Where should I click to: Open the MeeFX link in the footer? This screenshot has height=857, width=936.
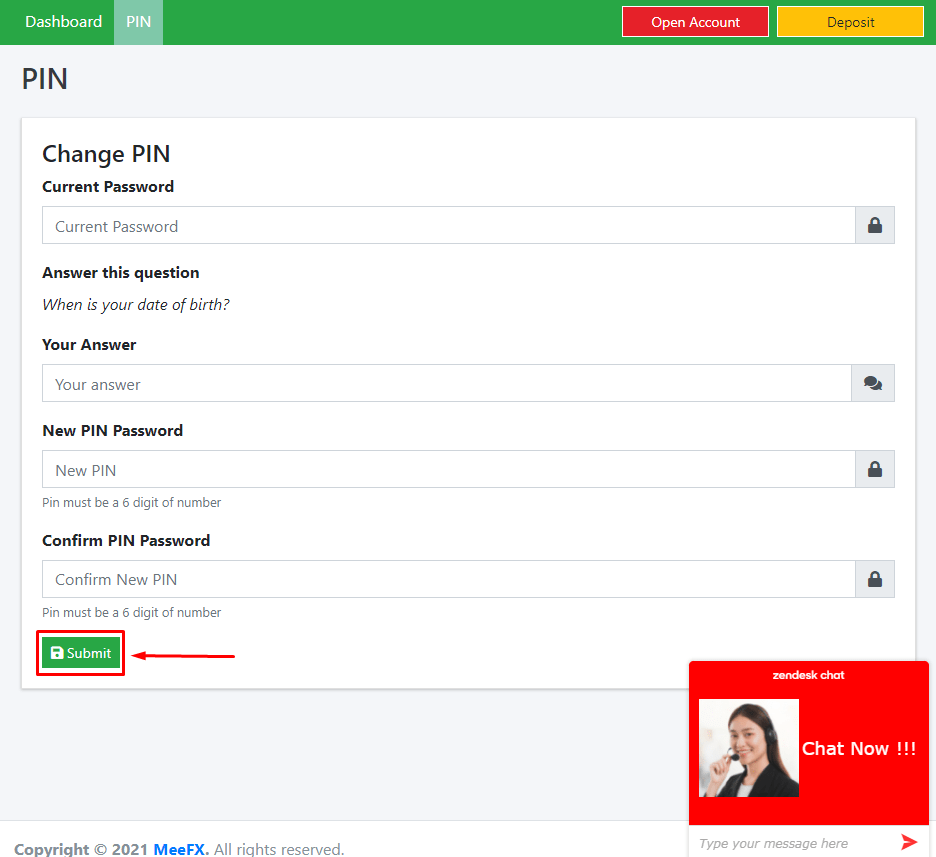180,848
